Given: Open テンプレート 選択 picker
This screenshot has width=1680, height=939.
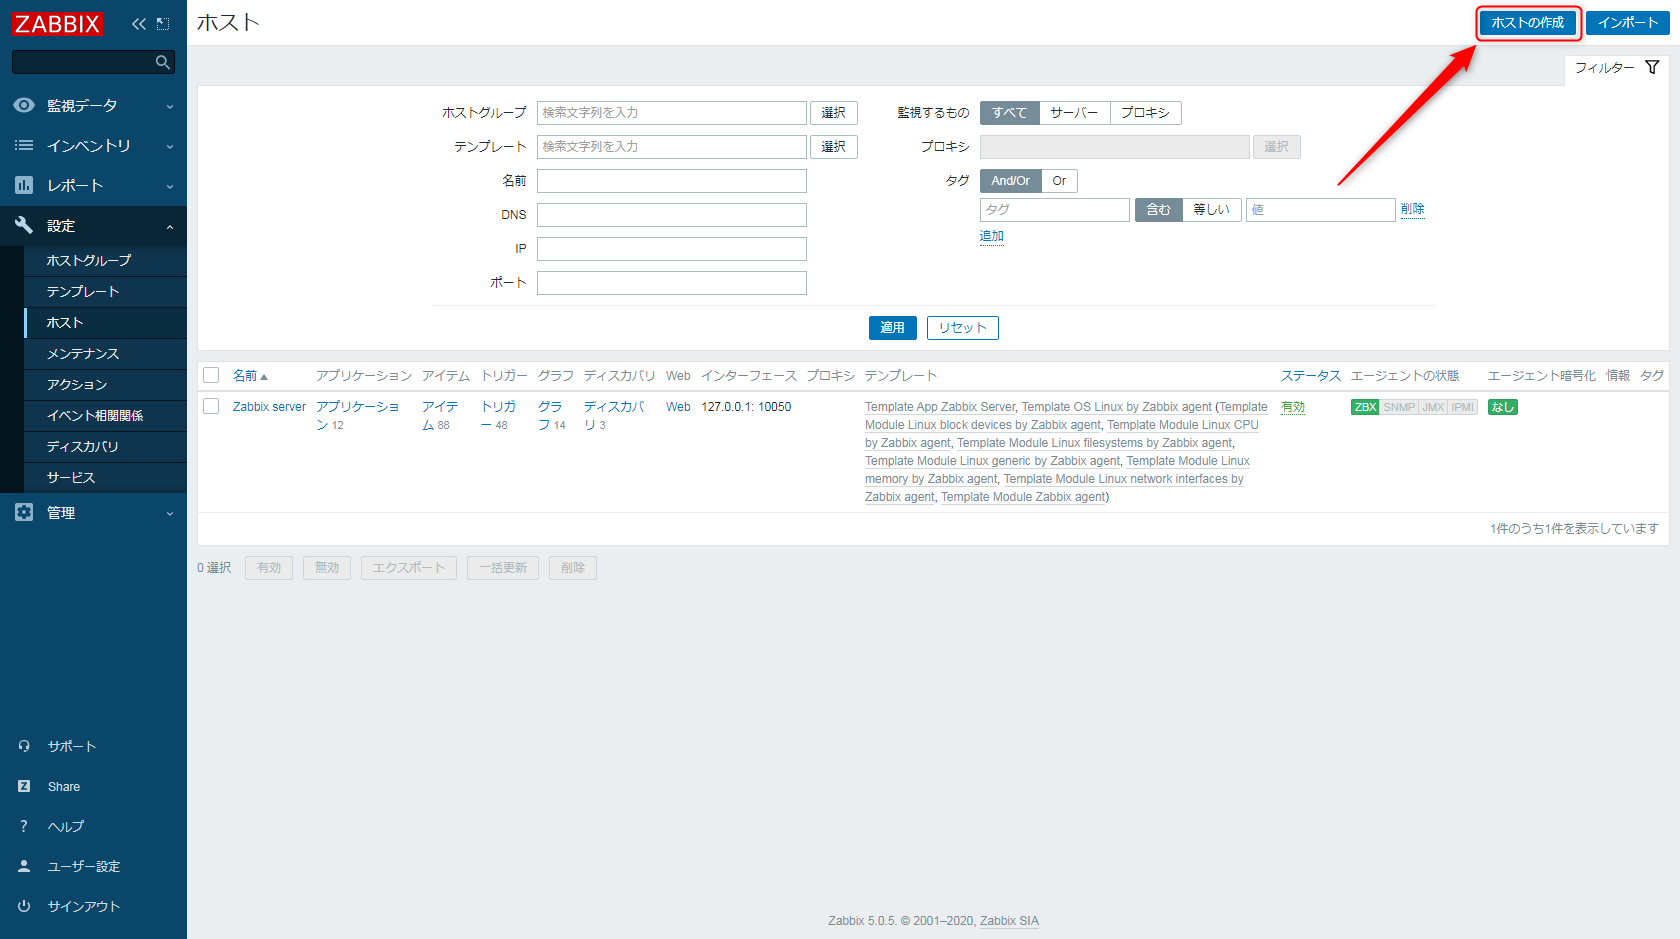Looking at the screenshot, I should click(x=834, y=147).
